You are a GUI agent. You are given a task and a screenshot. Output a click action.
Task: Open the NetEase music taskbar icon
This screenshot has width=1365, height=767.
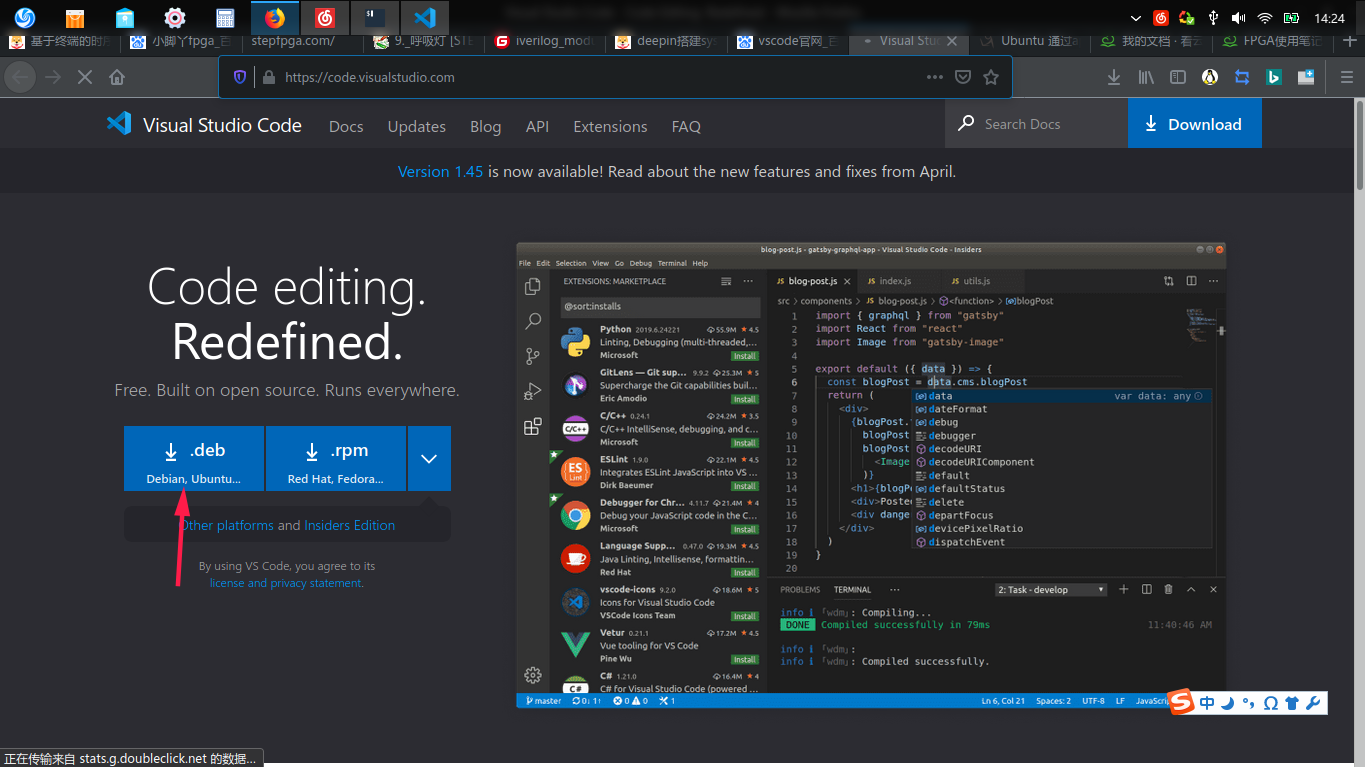pos(325,17)
